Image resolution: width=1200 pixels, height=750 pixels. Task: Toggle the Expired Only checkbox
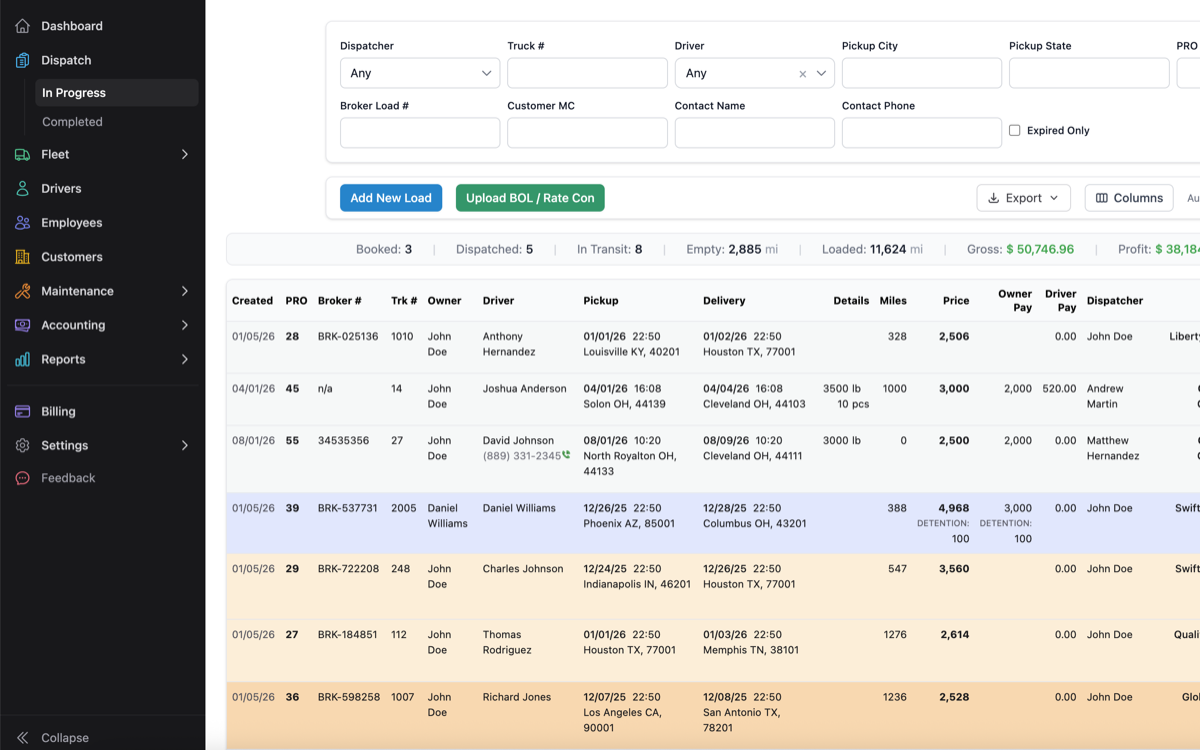[x=1014, y=130]
